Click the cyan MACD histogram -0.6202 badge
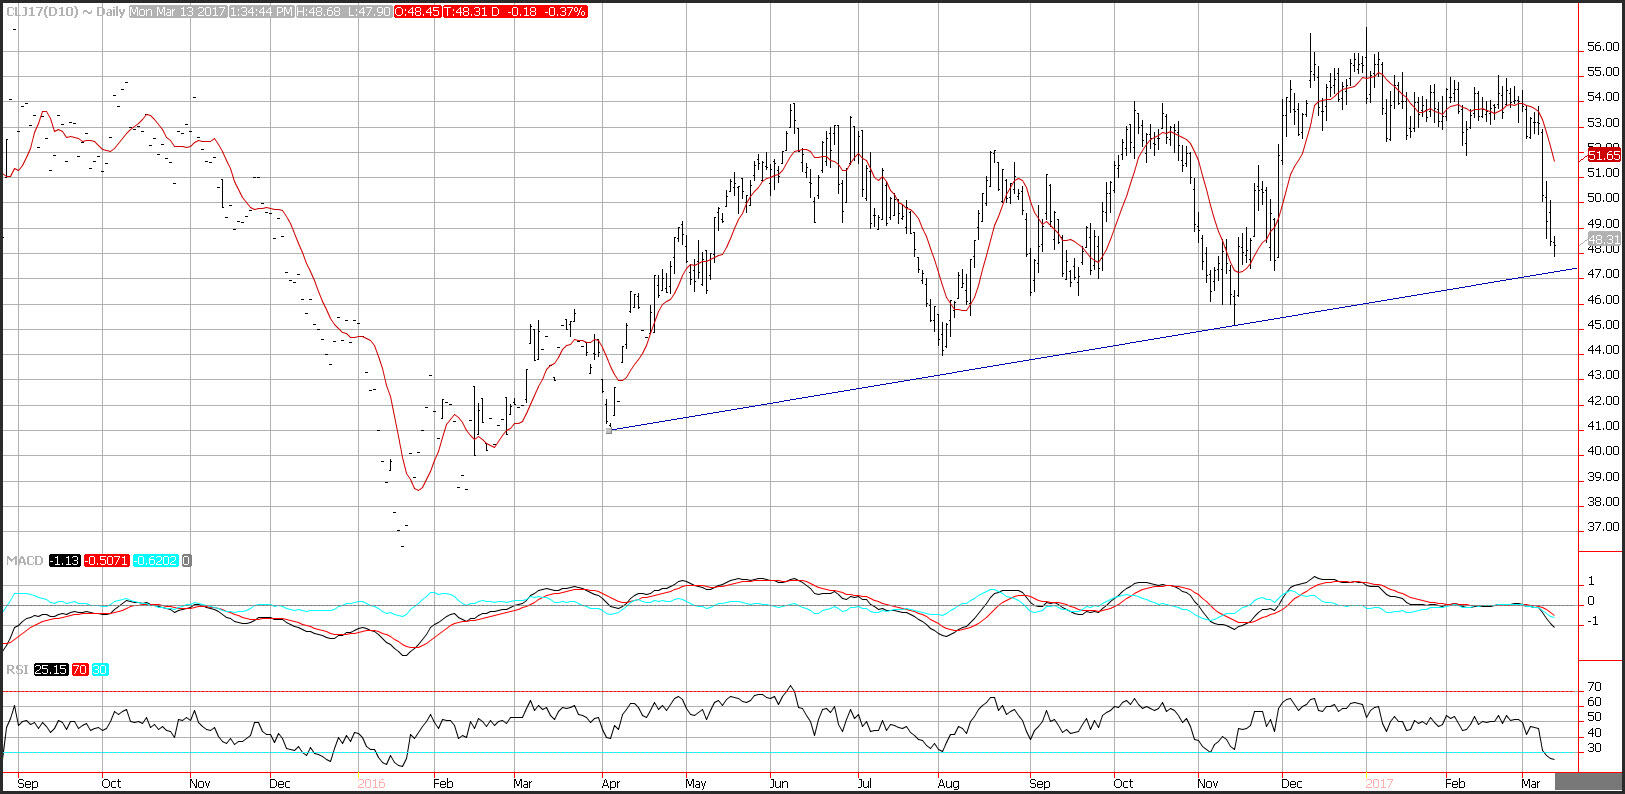 155,561
